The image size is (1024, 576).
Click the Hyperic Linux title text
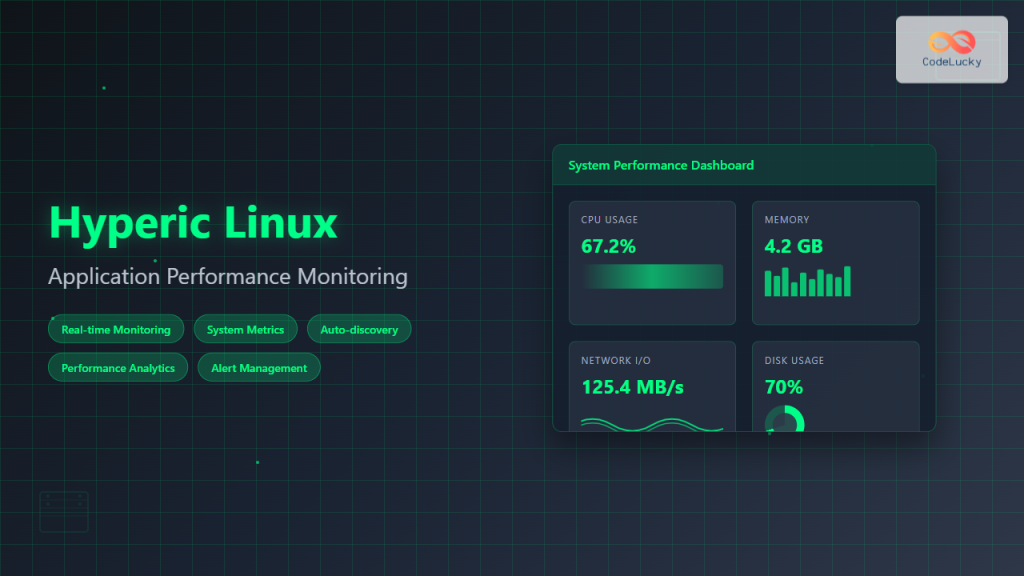pos(192,222)
